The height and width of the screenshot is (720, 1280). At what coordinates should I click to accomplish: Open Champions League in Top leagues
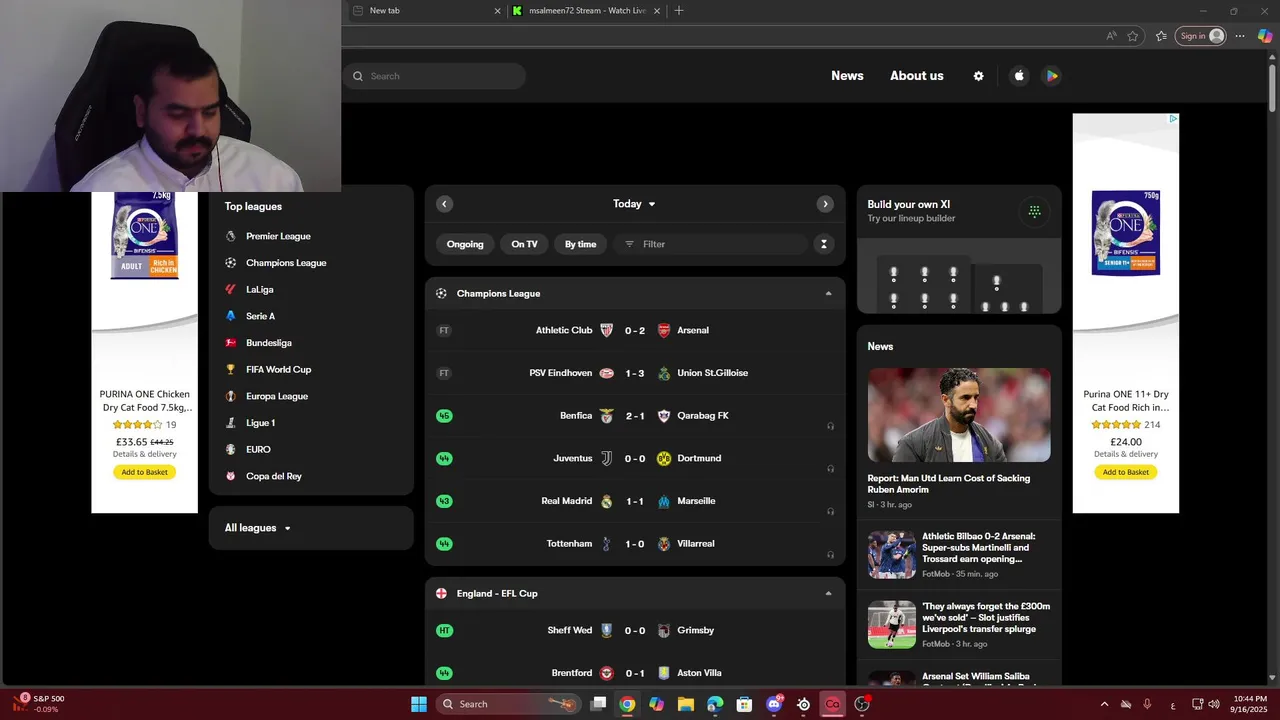286,263
